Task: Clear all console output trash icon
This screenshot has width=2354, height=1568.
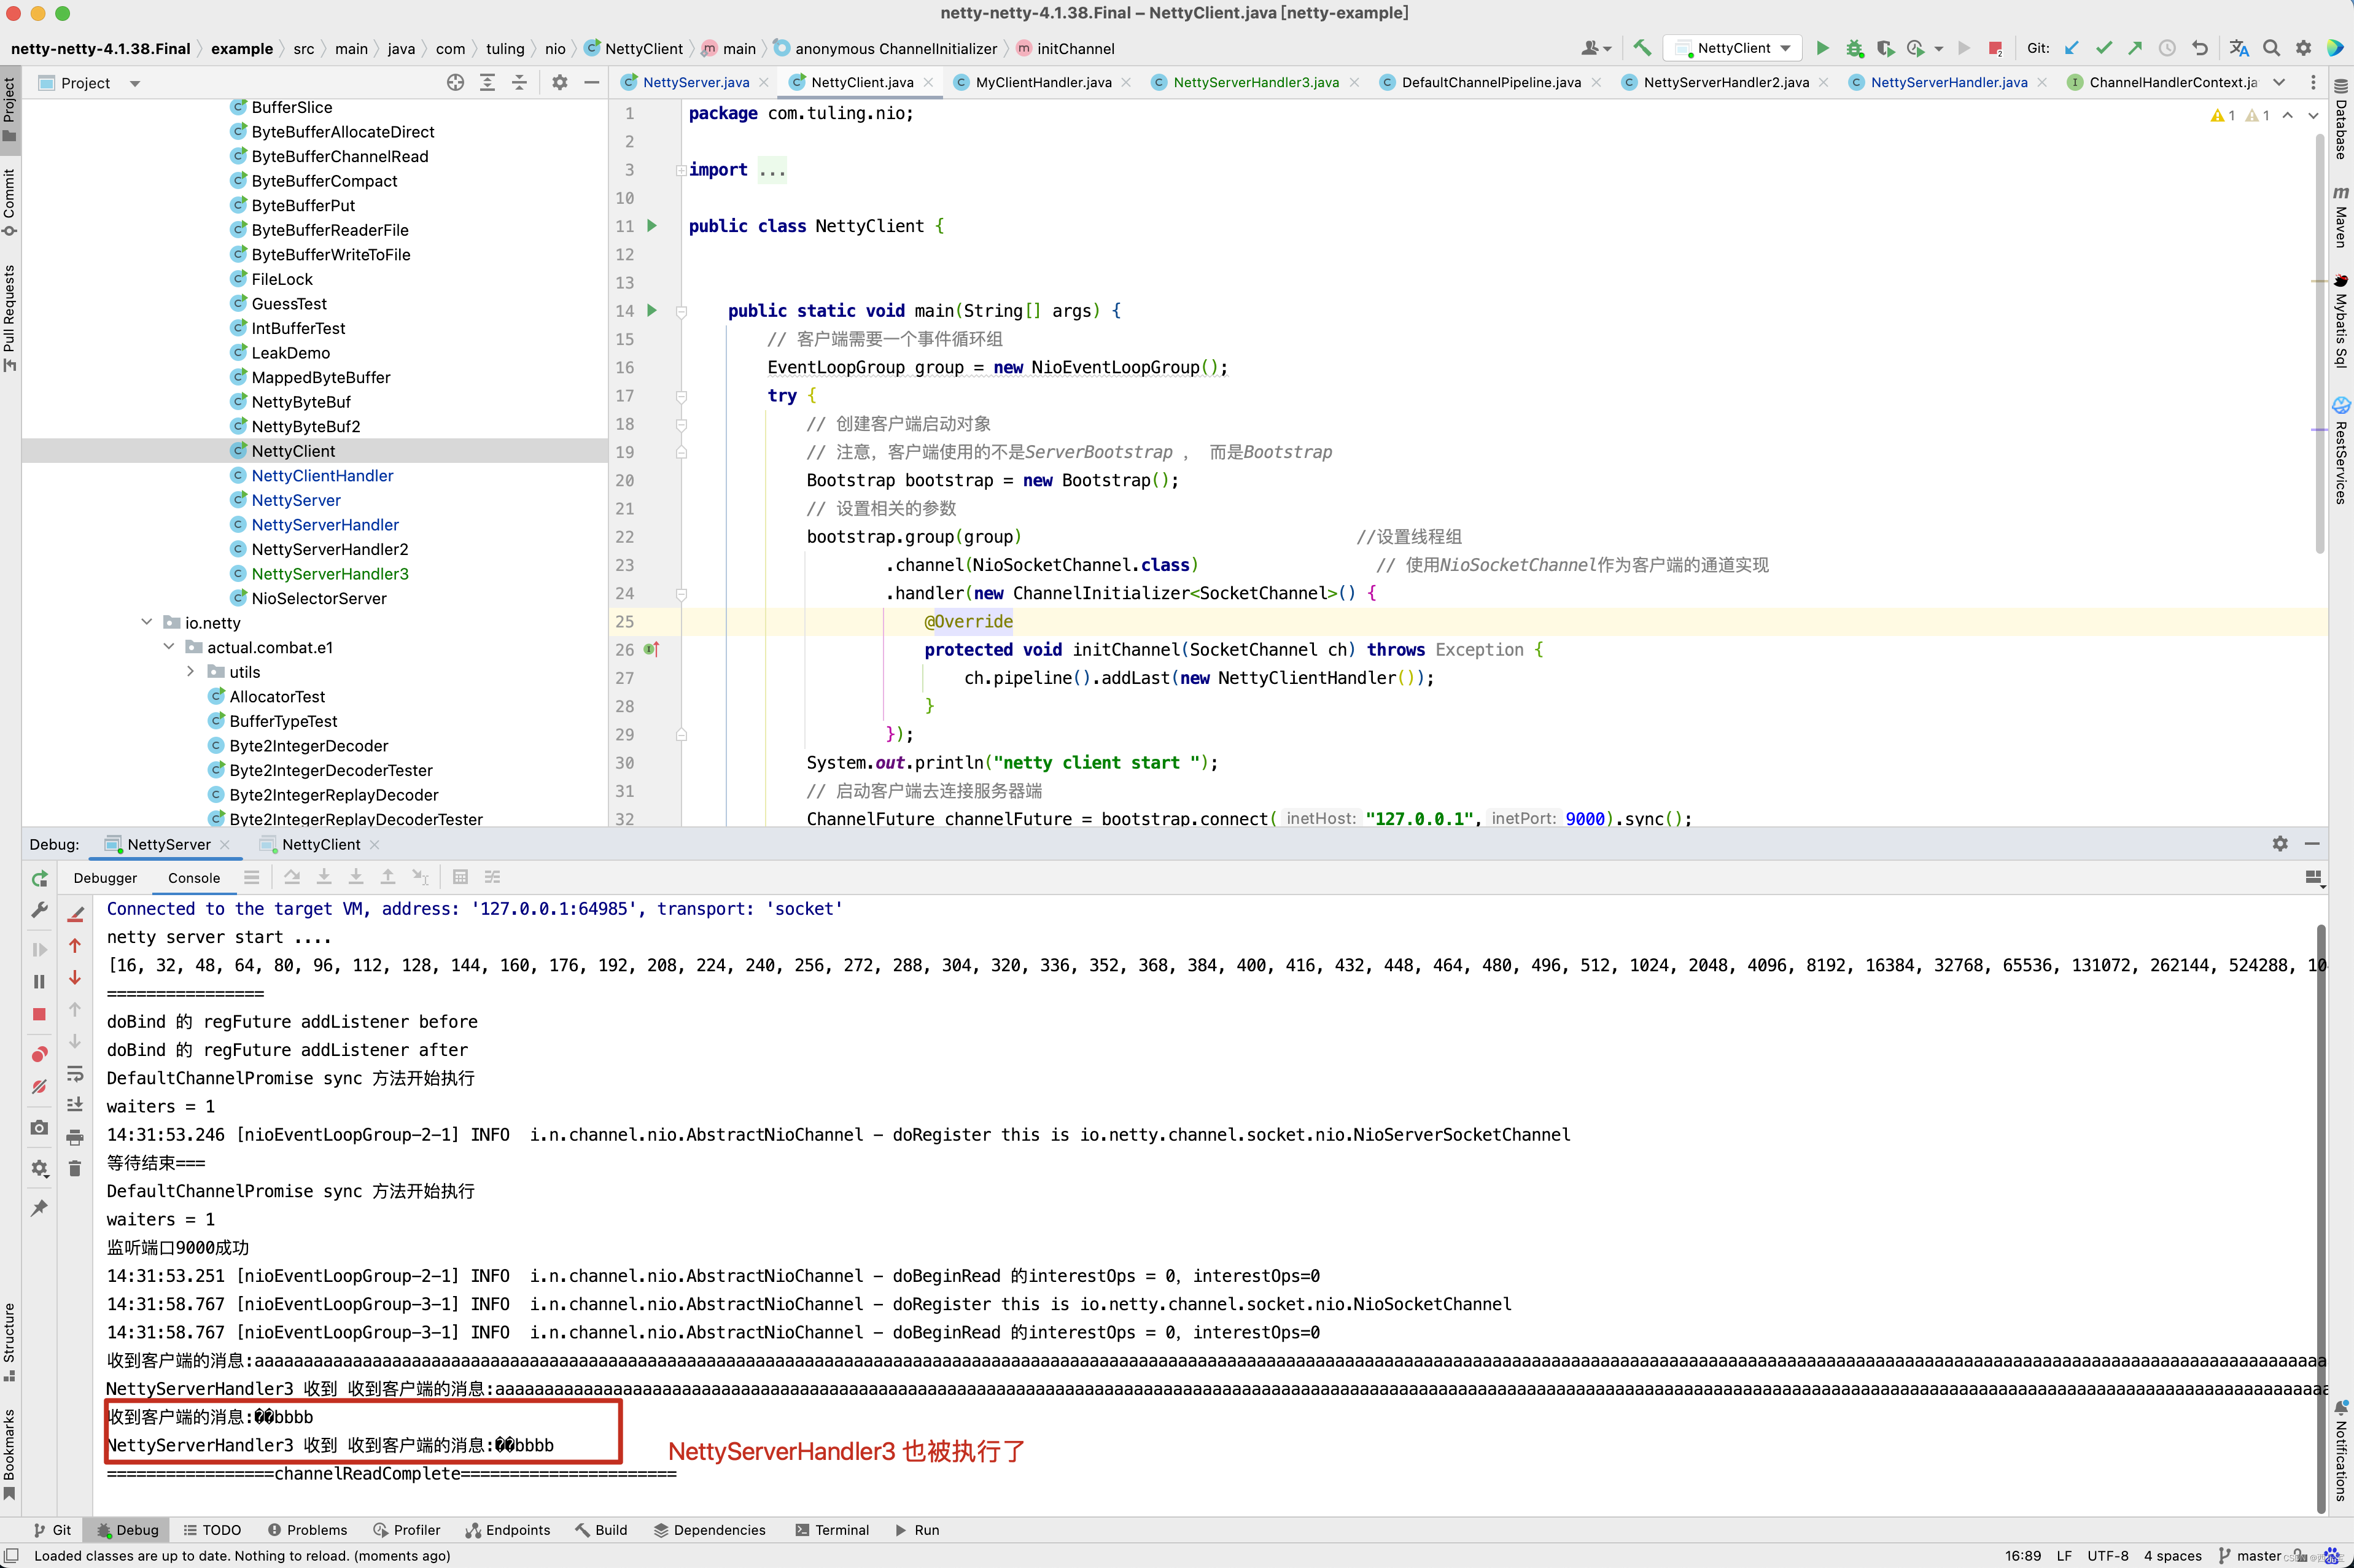Action: pyautogui.click(x=75, y=1168)
